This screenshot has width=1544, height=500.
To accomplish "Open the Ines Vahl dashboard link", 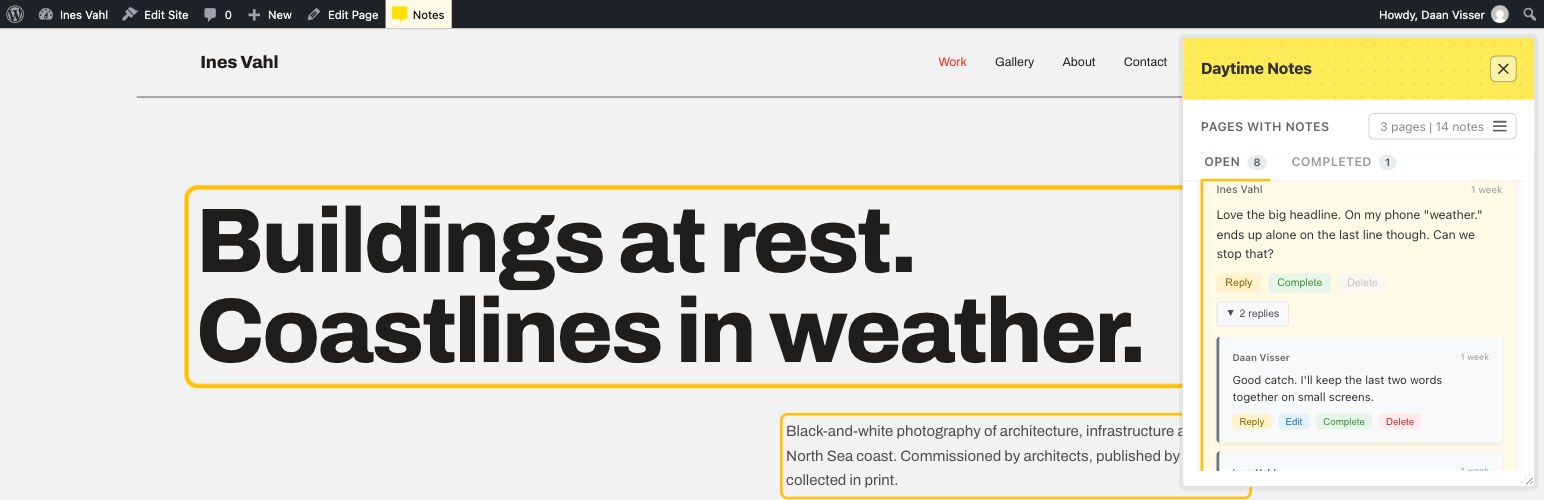I will [73, 14].
